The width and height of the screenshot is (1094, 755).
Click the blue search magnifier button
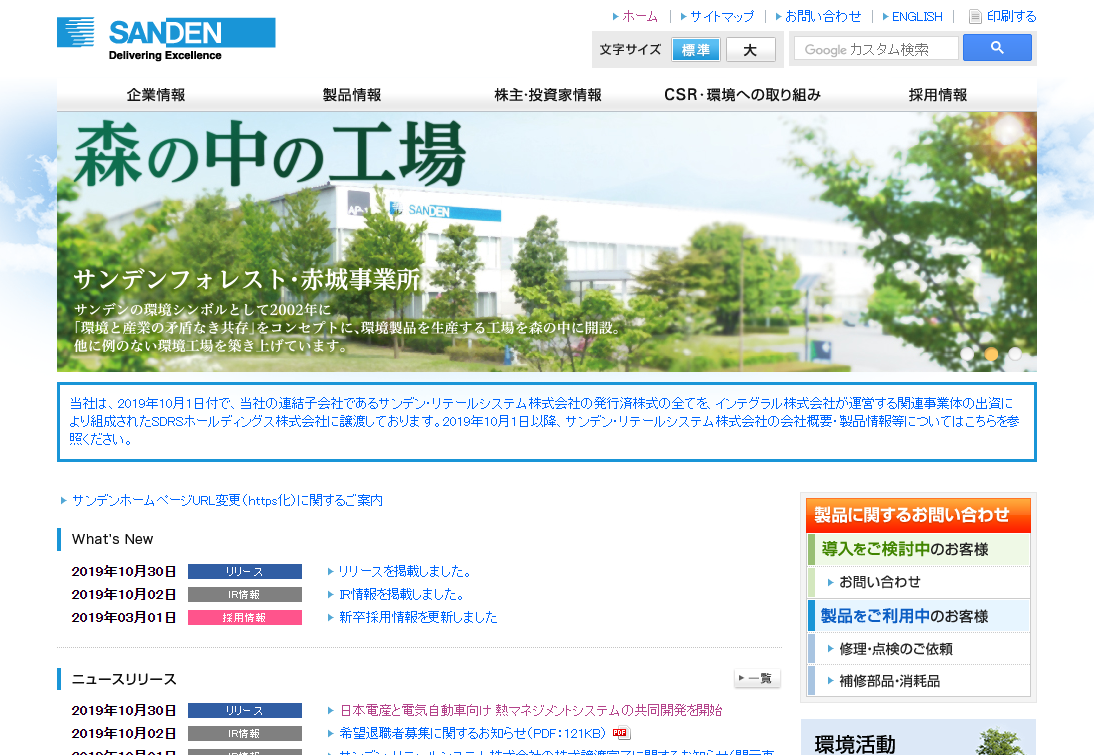click(x=997, y=48)
